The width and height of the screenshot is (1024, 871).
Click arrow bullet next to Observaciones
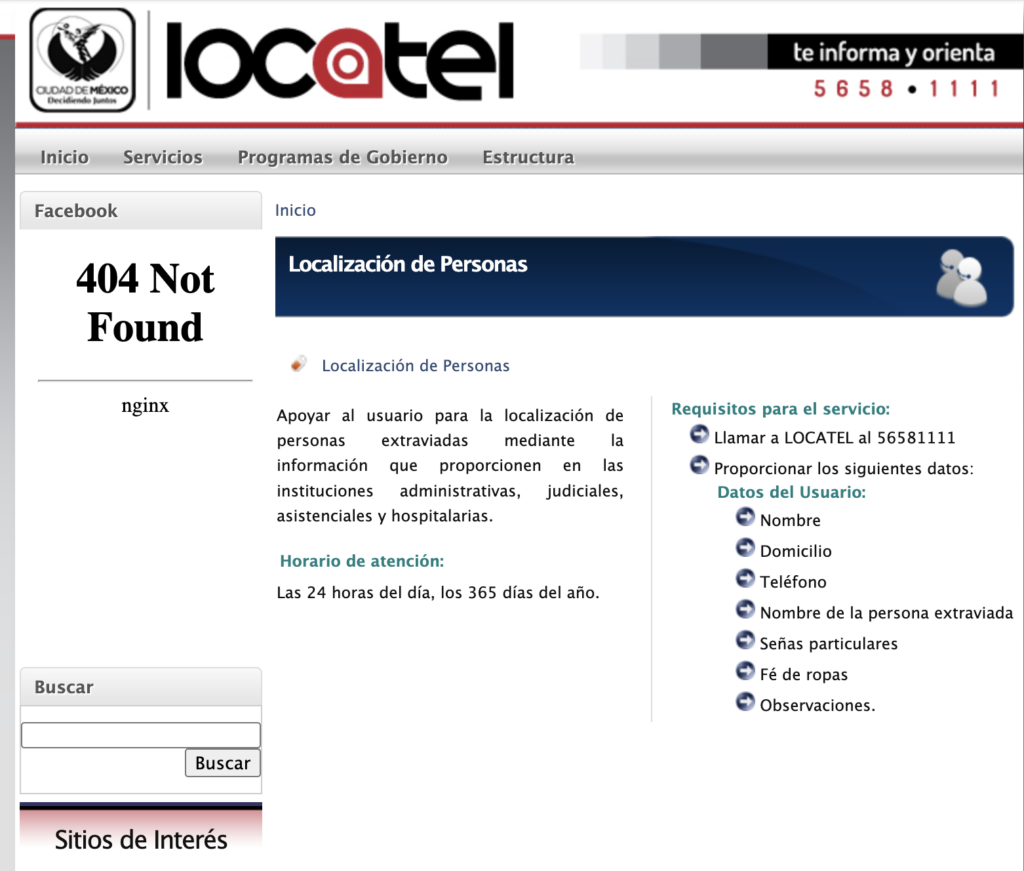pos(745,703)
